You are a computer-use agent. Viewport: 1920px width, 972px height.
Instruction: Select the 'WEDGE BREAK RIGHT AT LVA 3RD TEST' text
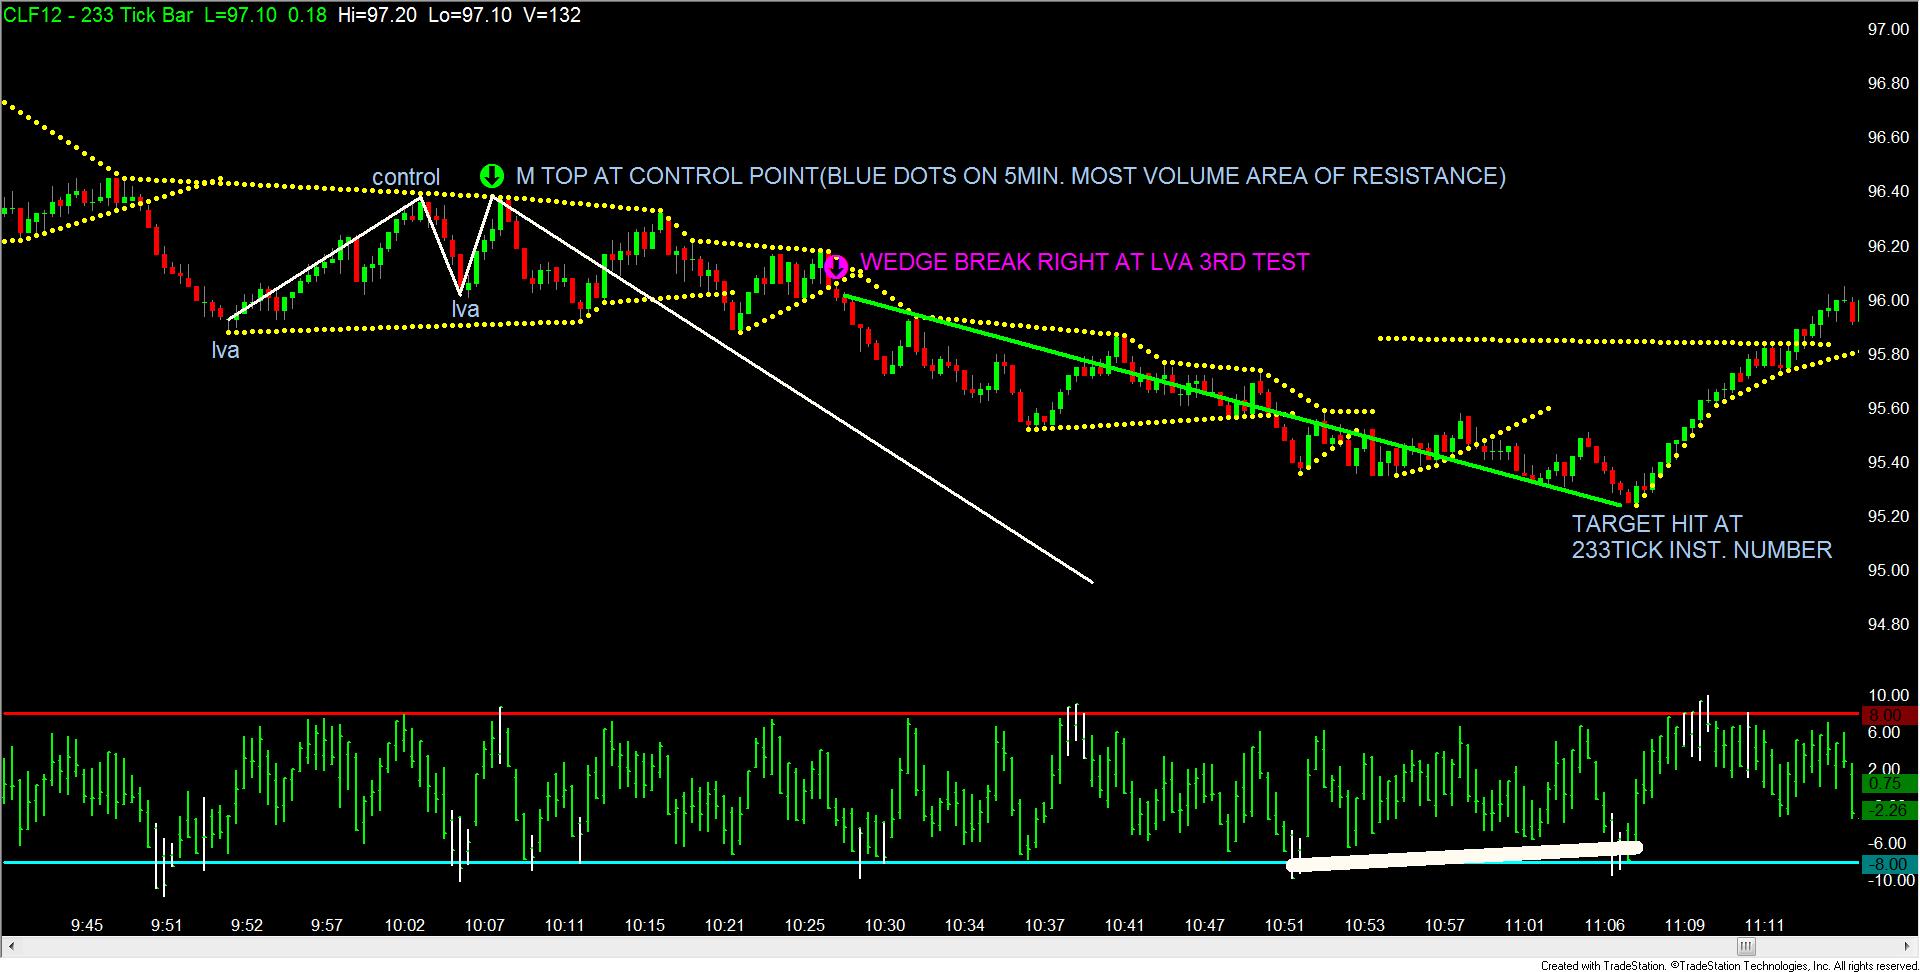[1084, 262]
